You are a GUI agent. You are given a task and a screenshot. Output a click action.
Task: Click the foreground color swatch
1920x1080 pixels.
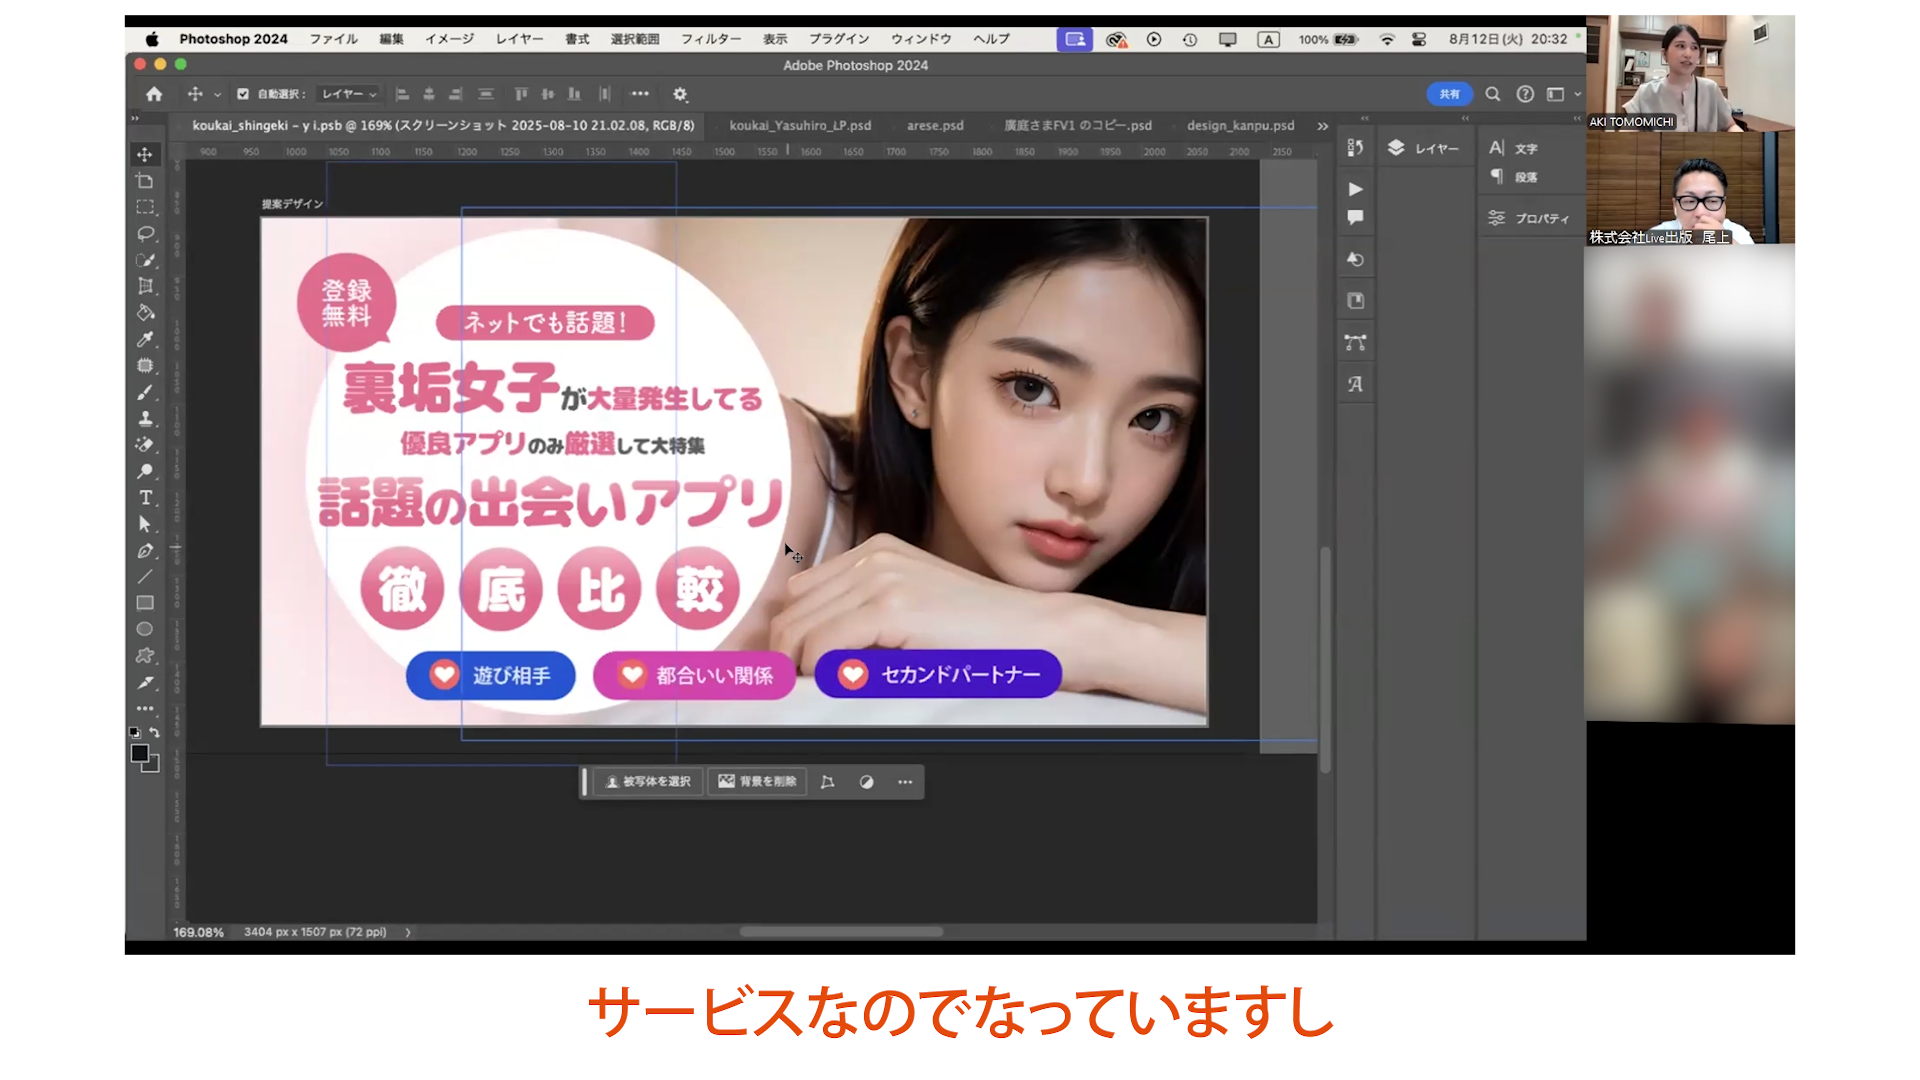click(139, 754)
